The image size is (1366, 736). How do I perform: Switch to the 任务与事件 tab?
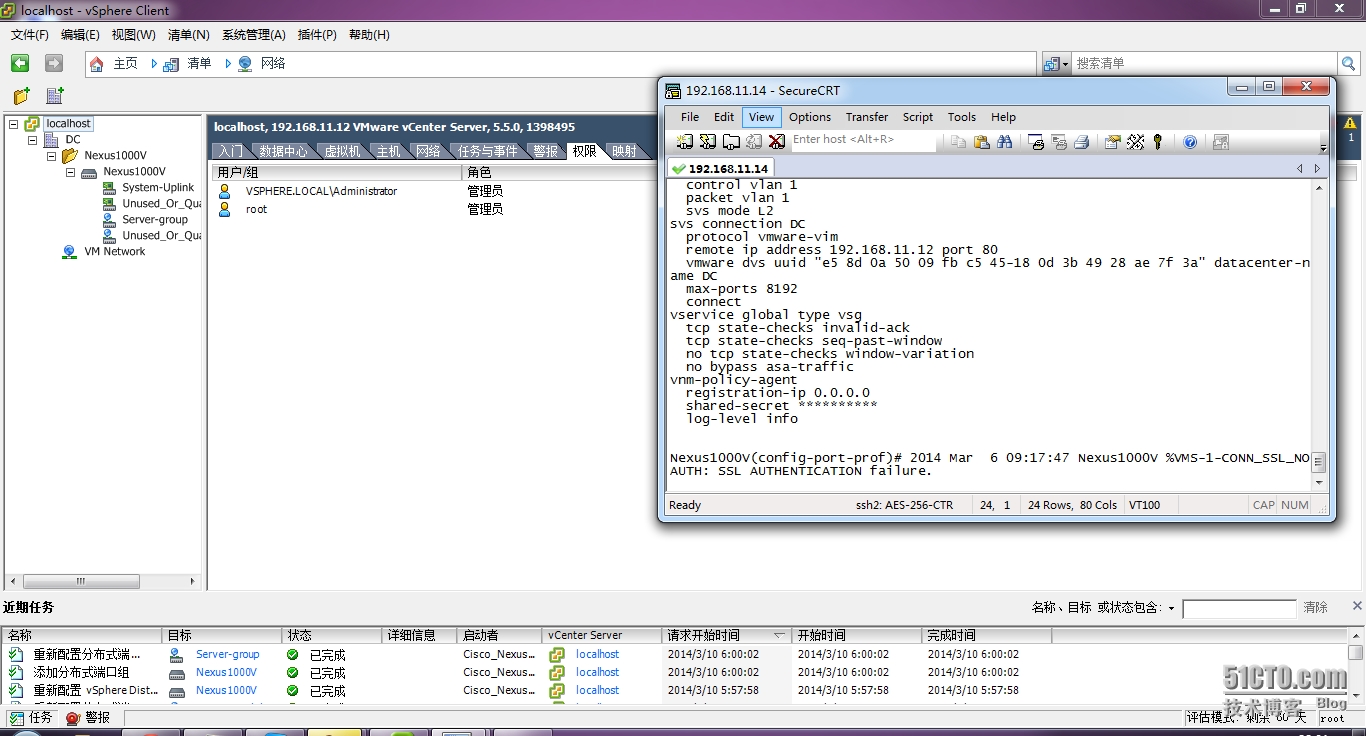click(487, 151)
